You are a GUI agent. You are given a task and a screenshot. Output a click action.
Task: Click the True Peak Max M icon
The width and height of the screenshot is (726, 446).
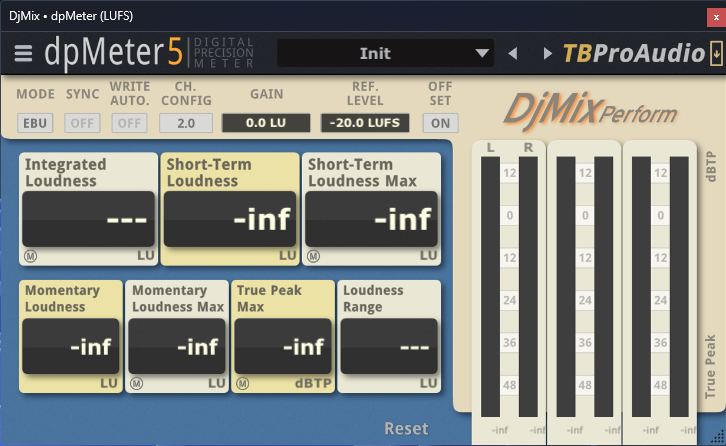click(x=243, y=383)
